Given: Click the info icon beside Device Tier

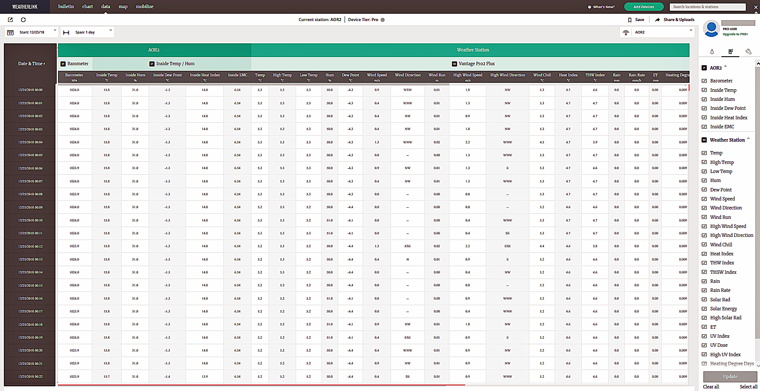Looking at the screenshot, I should [x=382, y=20].
